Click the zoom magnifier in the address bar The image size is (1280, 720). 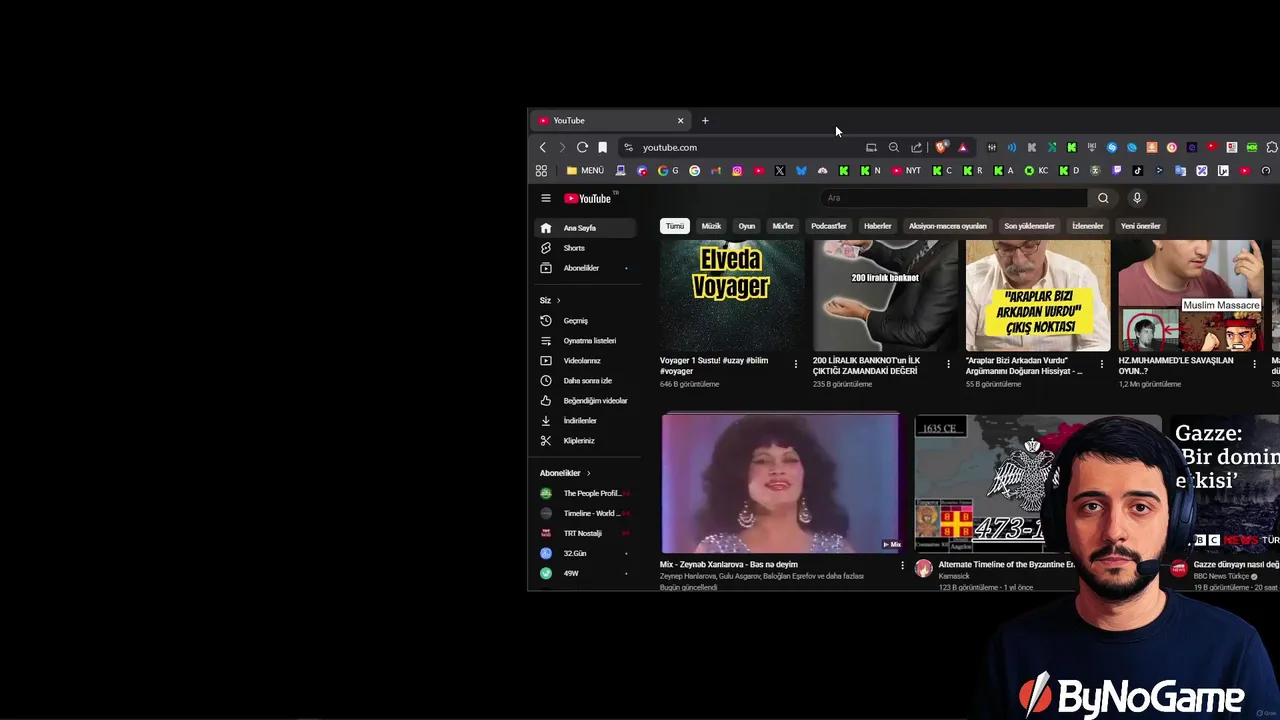[x=894, y=147]
